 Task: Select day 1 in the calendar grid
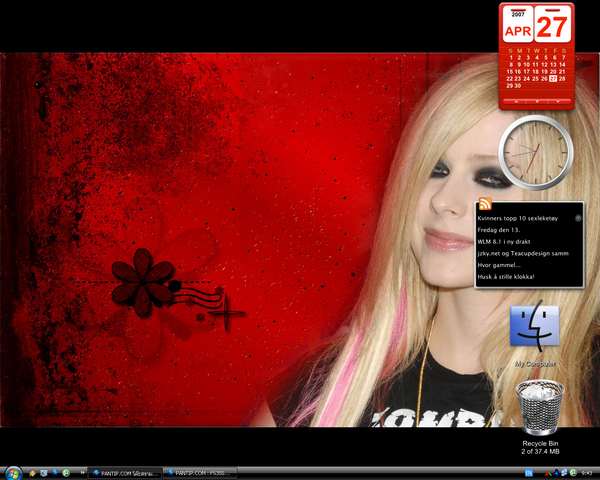click(x=511, y=57)
